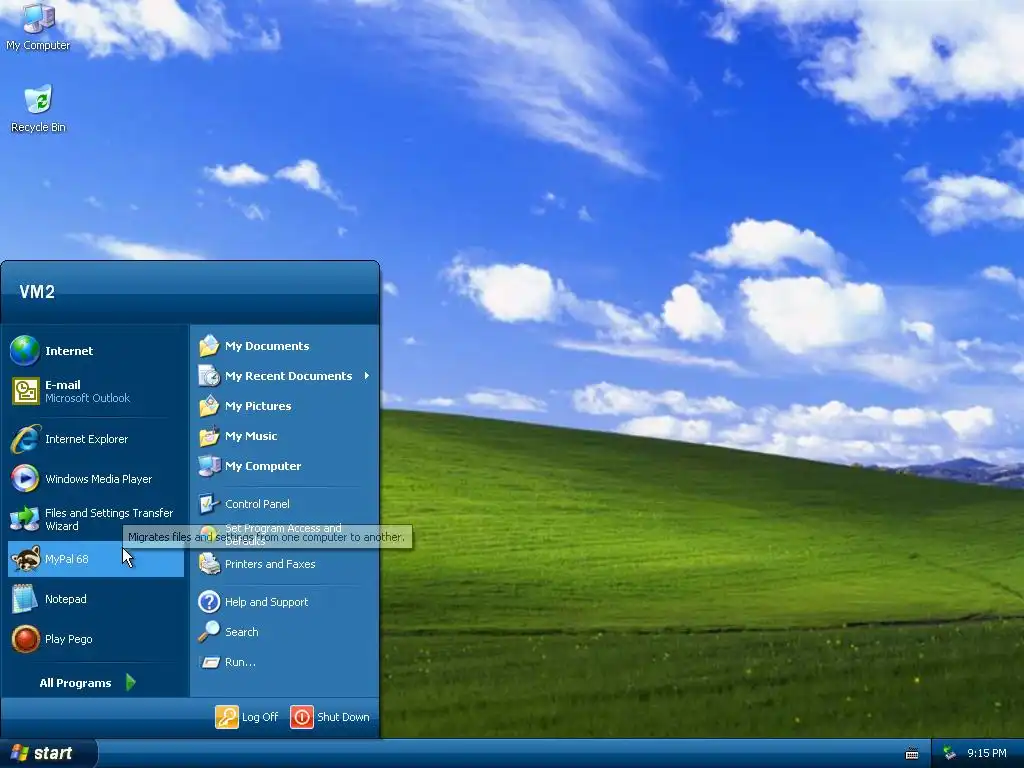Image resolution: width=1024 pixels, height=768 pixels.
Task: Click the red Shut Down power icon
Action: tap(302, 717)
